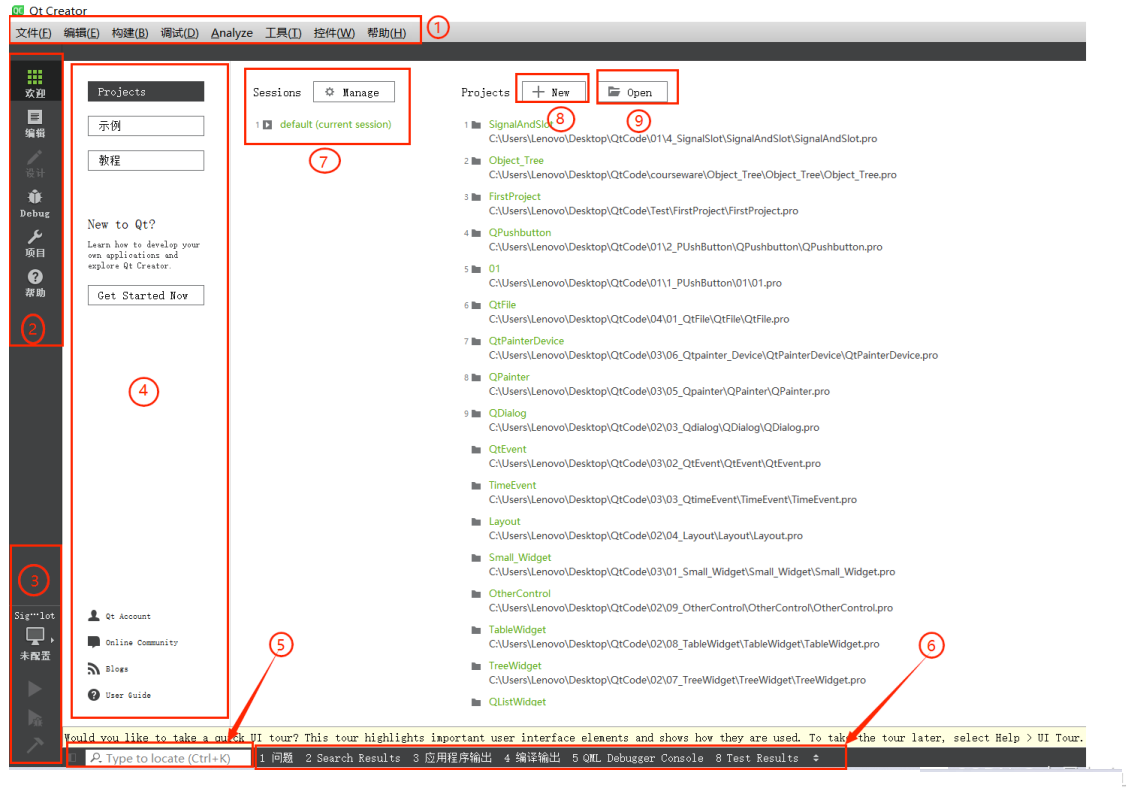
Task: Build project with the hammer icon
Action: (35, 745)
